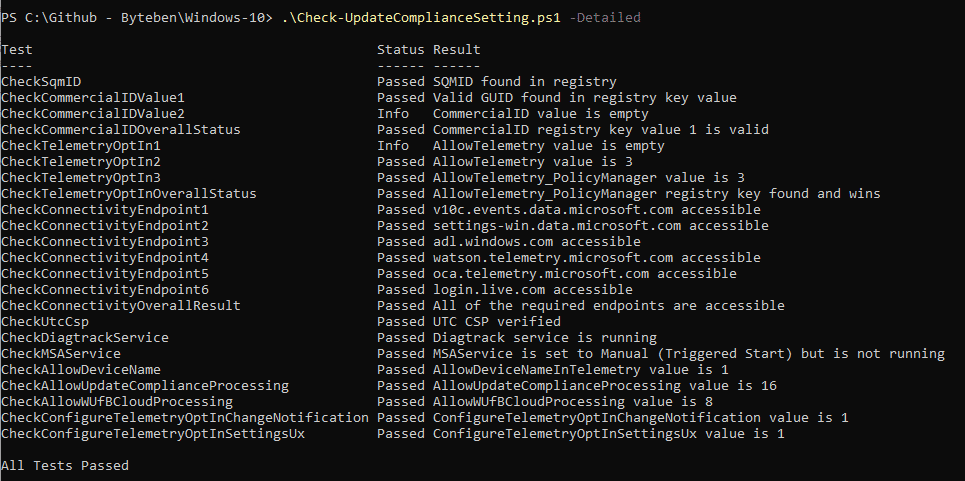This screenshot has width=965, height=481.
Task: Click Info status for CheckTelemetryOptIn1
Action: pos(393,145)
